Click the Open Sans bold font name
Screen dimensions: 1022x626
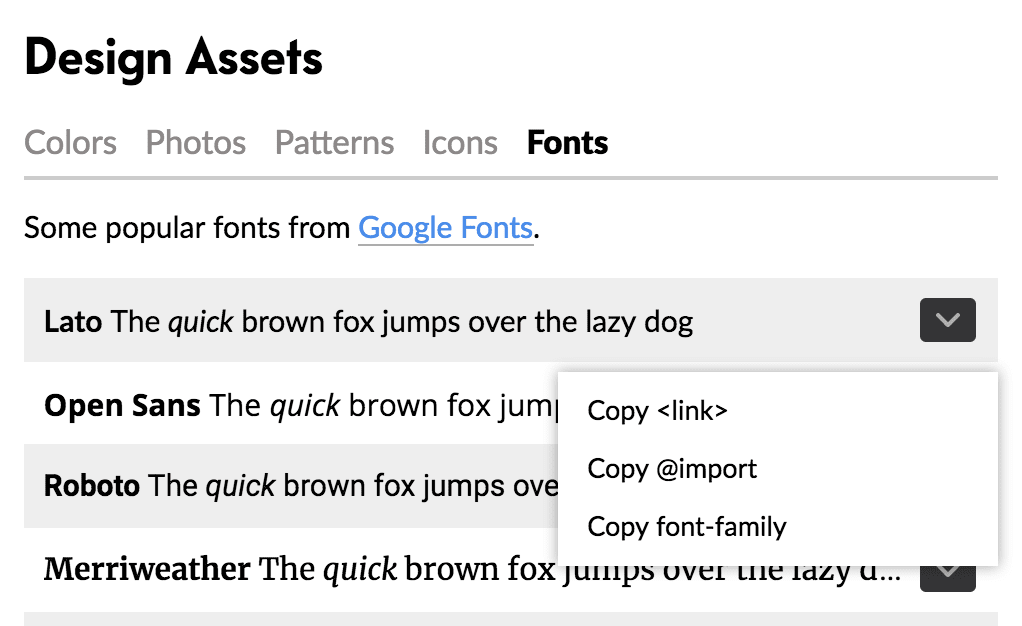(120, 404)
